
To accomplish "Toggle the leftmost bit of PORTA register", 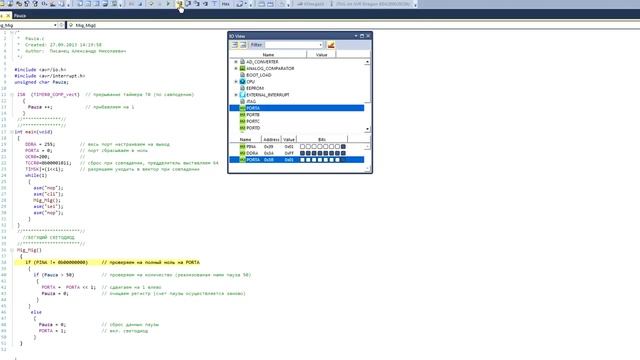I will [x=302, y=160].
